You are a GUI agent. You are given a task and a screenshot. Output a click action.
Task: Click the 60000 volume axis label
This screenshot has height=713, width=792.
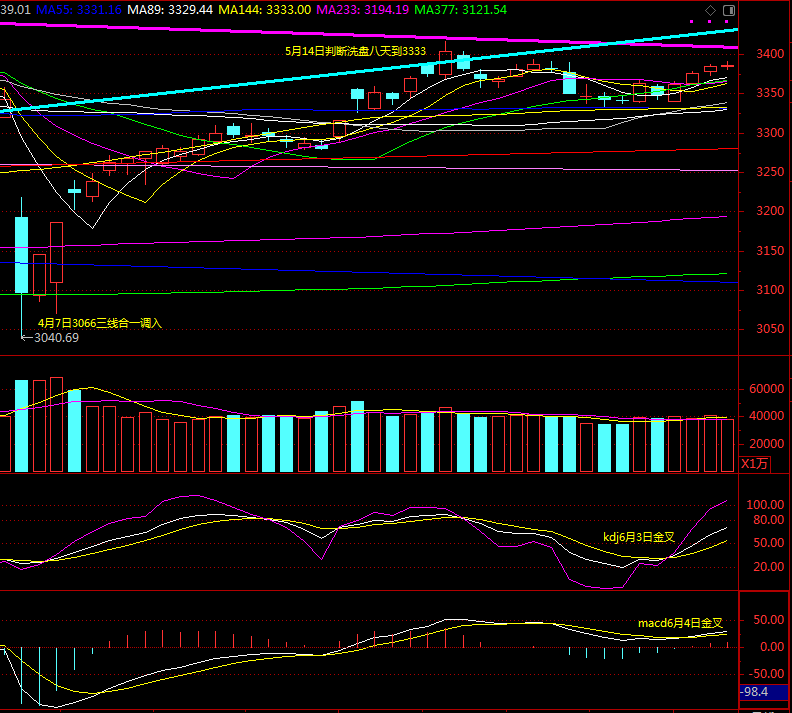pos(767,389)
